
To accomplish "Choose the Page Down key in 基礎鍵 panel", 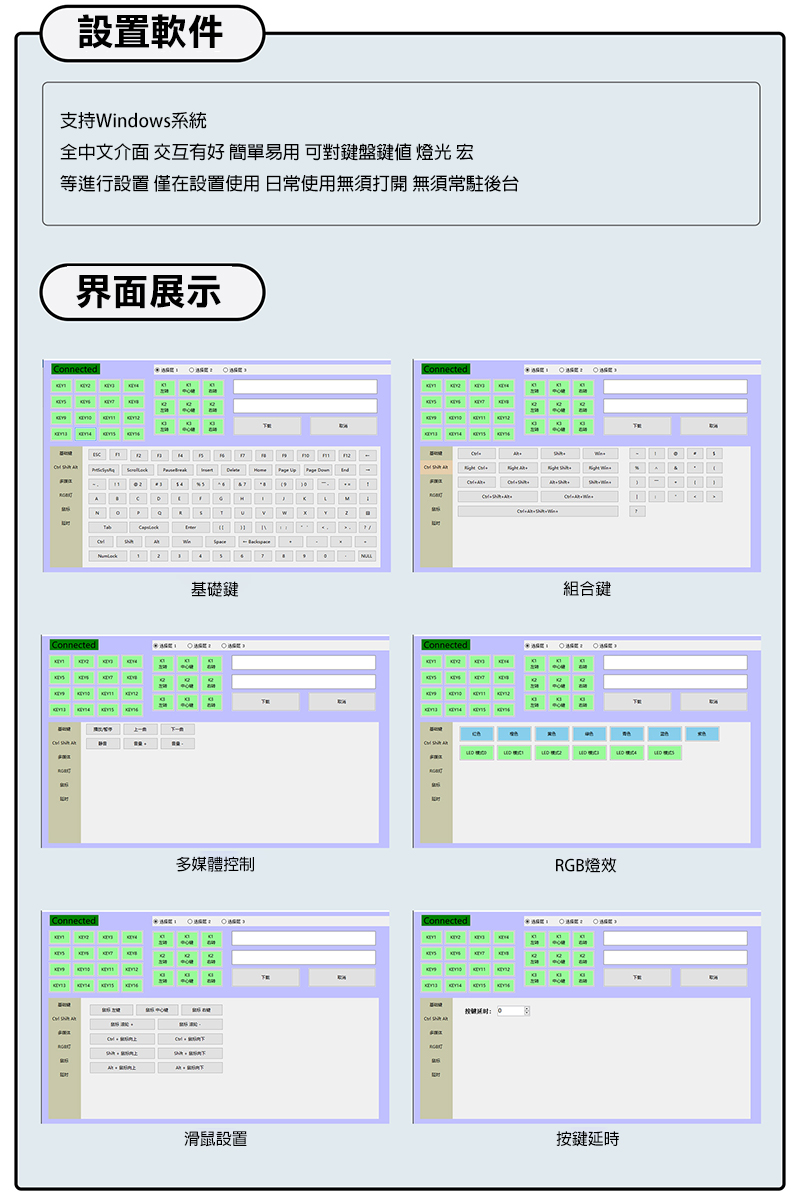I will pos(318,469).
